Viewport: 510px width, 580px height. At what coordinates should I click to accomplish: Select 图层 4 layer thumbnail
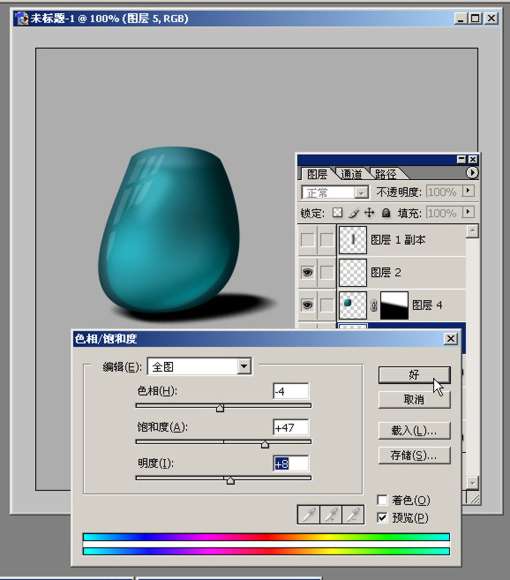[353, 305]
